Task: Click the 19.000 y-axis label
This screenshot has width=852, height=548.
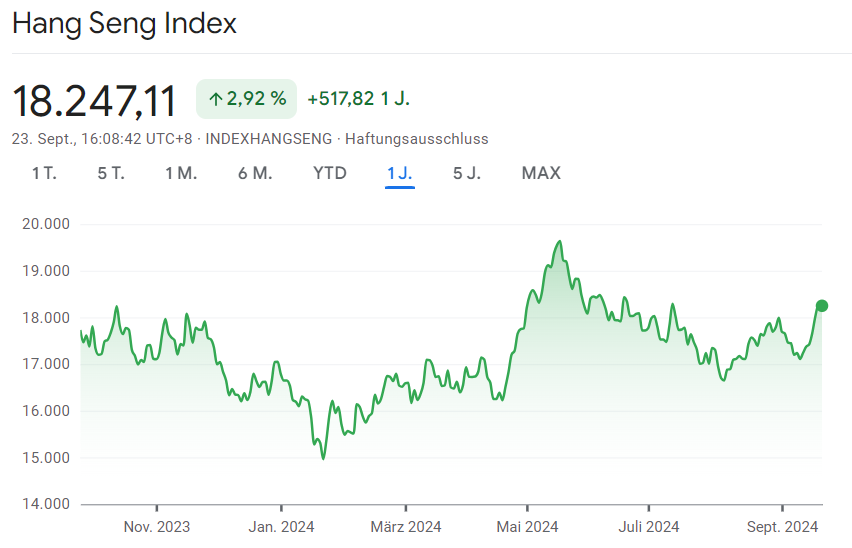Action: [46, 271]
